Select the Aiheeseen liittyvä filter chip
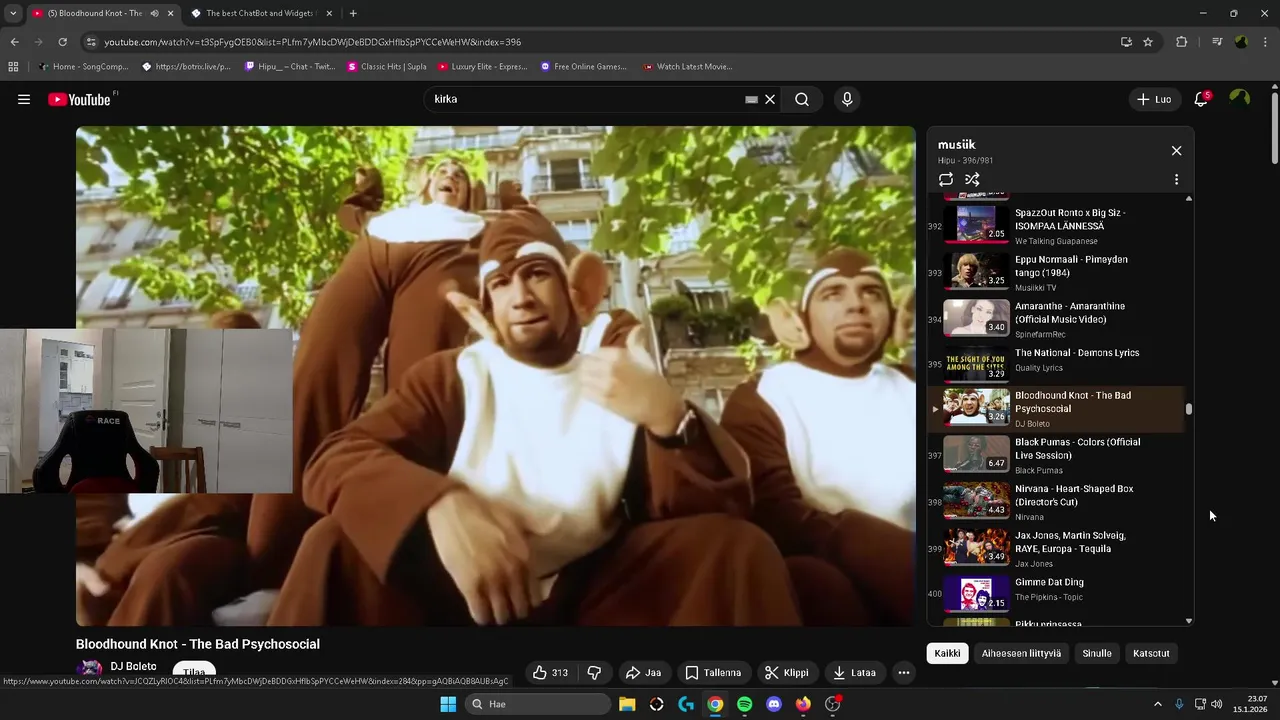This screenshot has height=720, width=1280. tap(1021, 653)
